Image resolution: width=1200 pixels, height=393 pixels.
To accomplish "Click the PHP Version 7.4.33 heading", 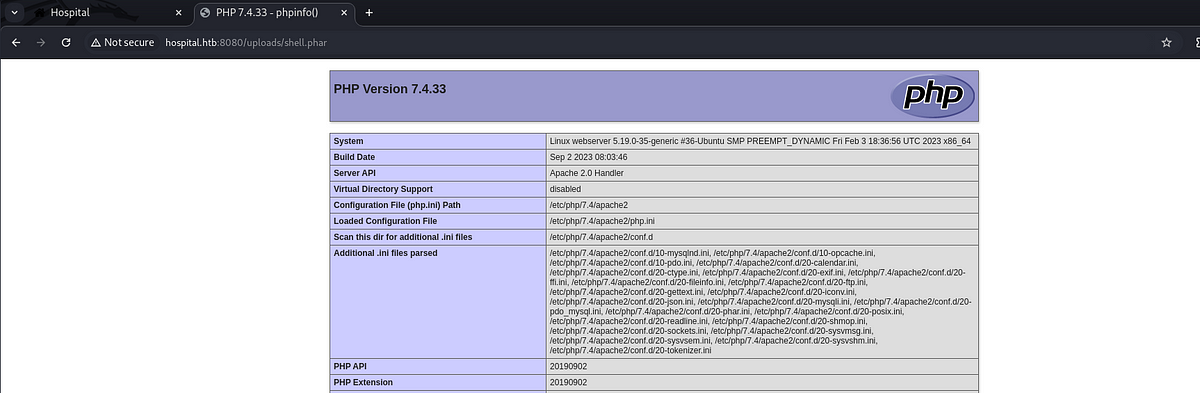I will coord(390,88).
